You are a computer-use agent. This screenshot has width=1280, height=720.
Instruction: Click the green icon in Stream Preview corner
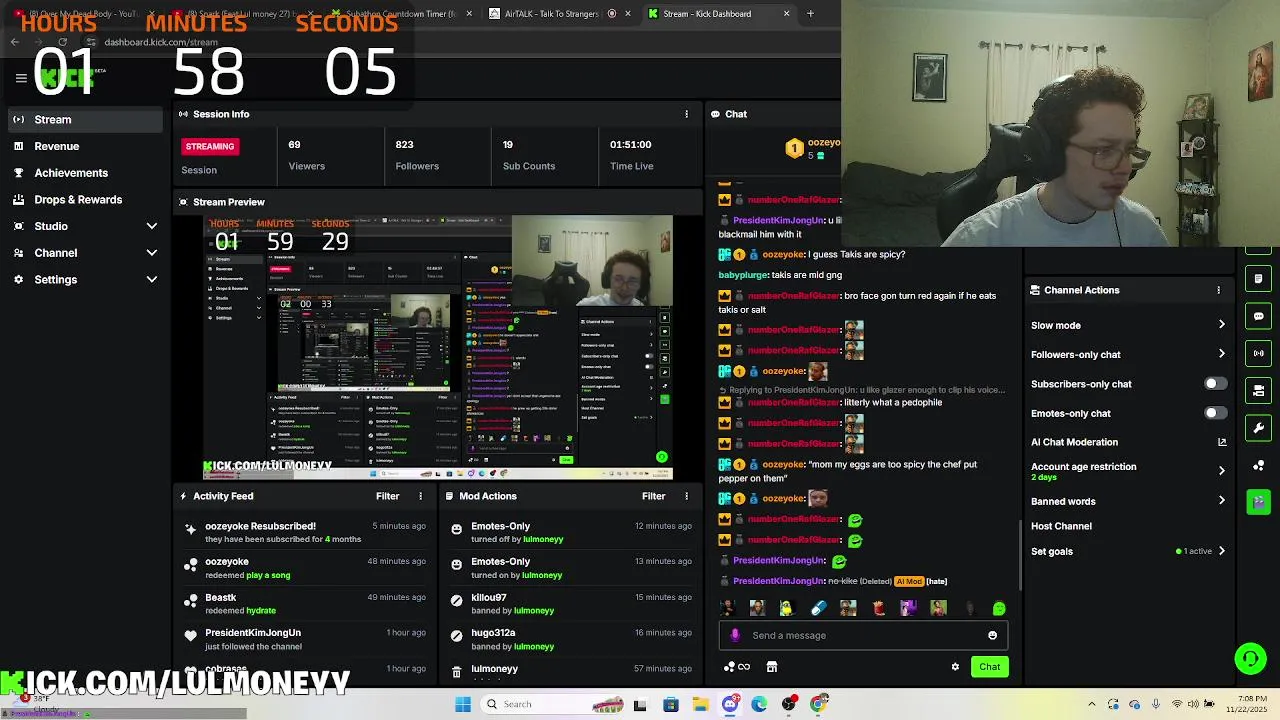click(x=661, y=457)
